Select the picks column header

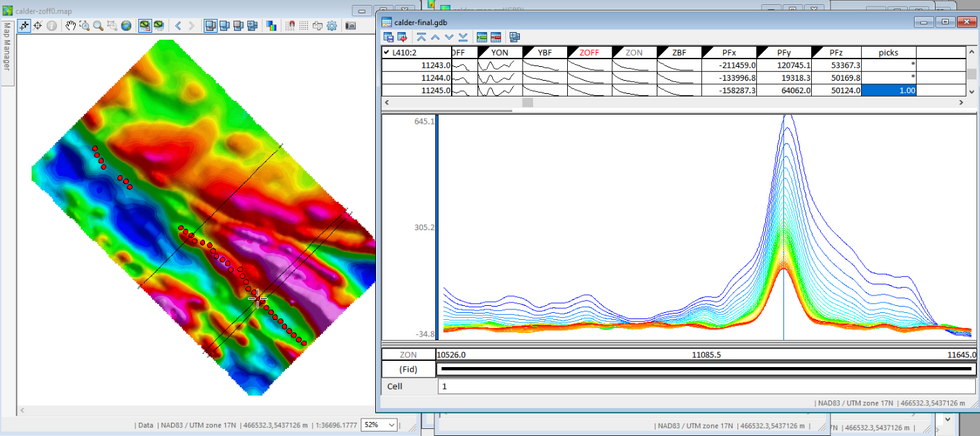tap(889, 52)
